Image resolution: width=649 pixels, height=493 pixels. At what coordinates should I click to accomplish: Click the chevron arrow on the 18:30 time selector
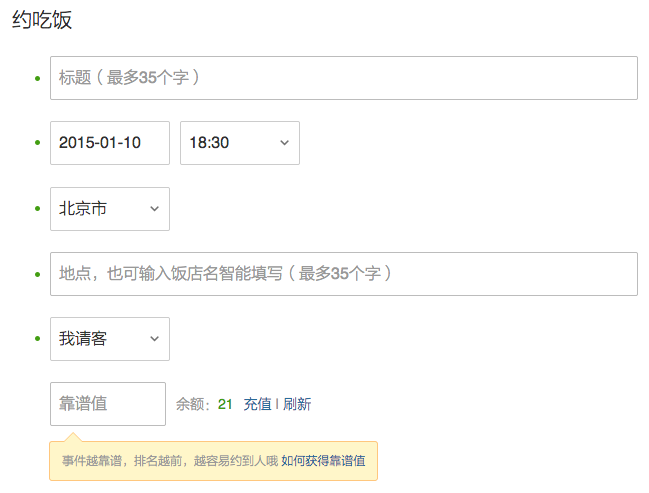[284, 143]
